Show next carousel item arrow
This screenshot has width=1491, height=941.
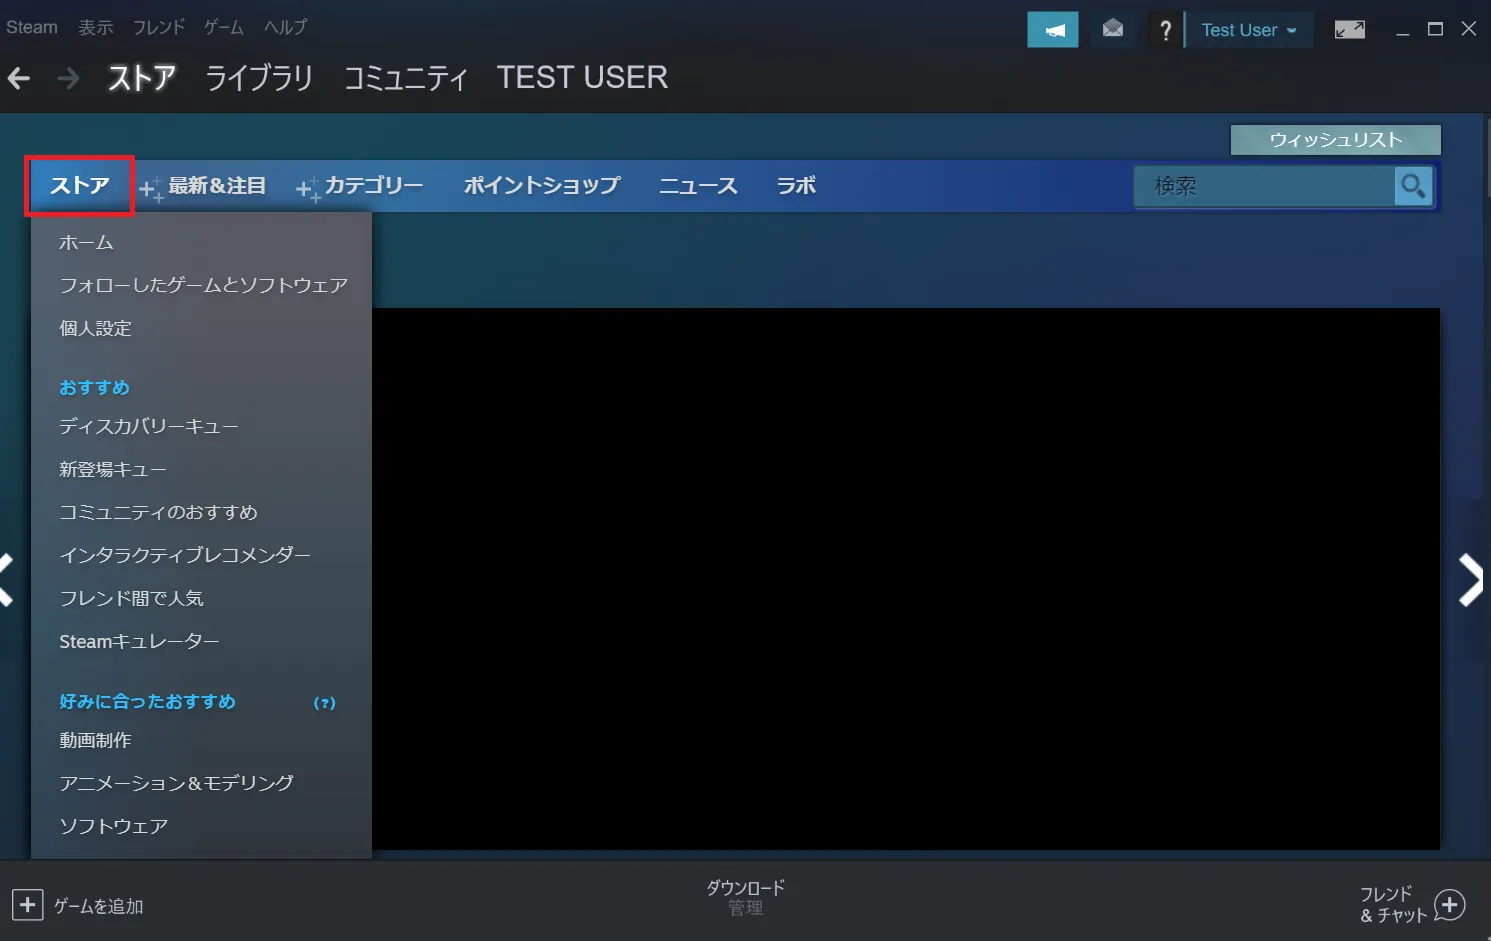[1470, 580]
